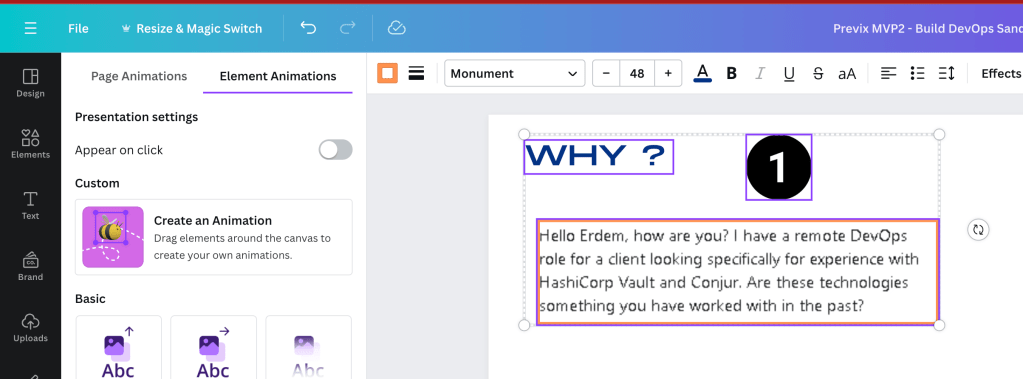Toggle strikethrough formatting
This screenshot has width=1023, height=379.
click(818, 74)
